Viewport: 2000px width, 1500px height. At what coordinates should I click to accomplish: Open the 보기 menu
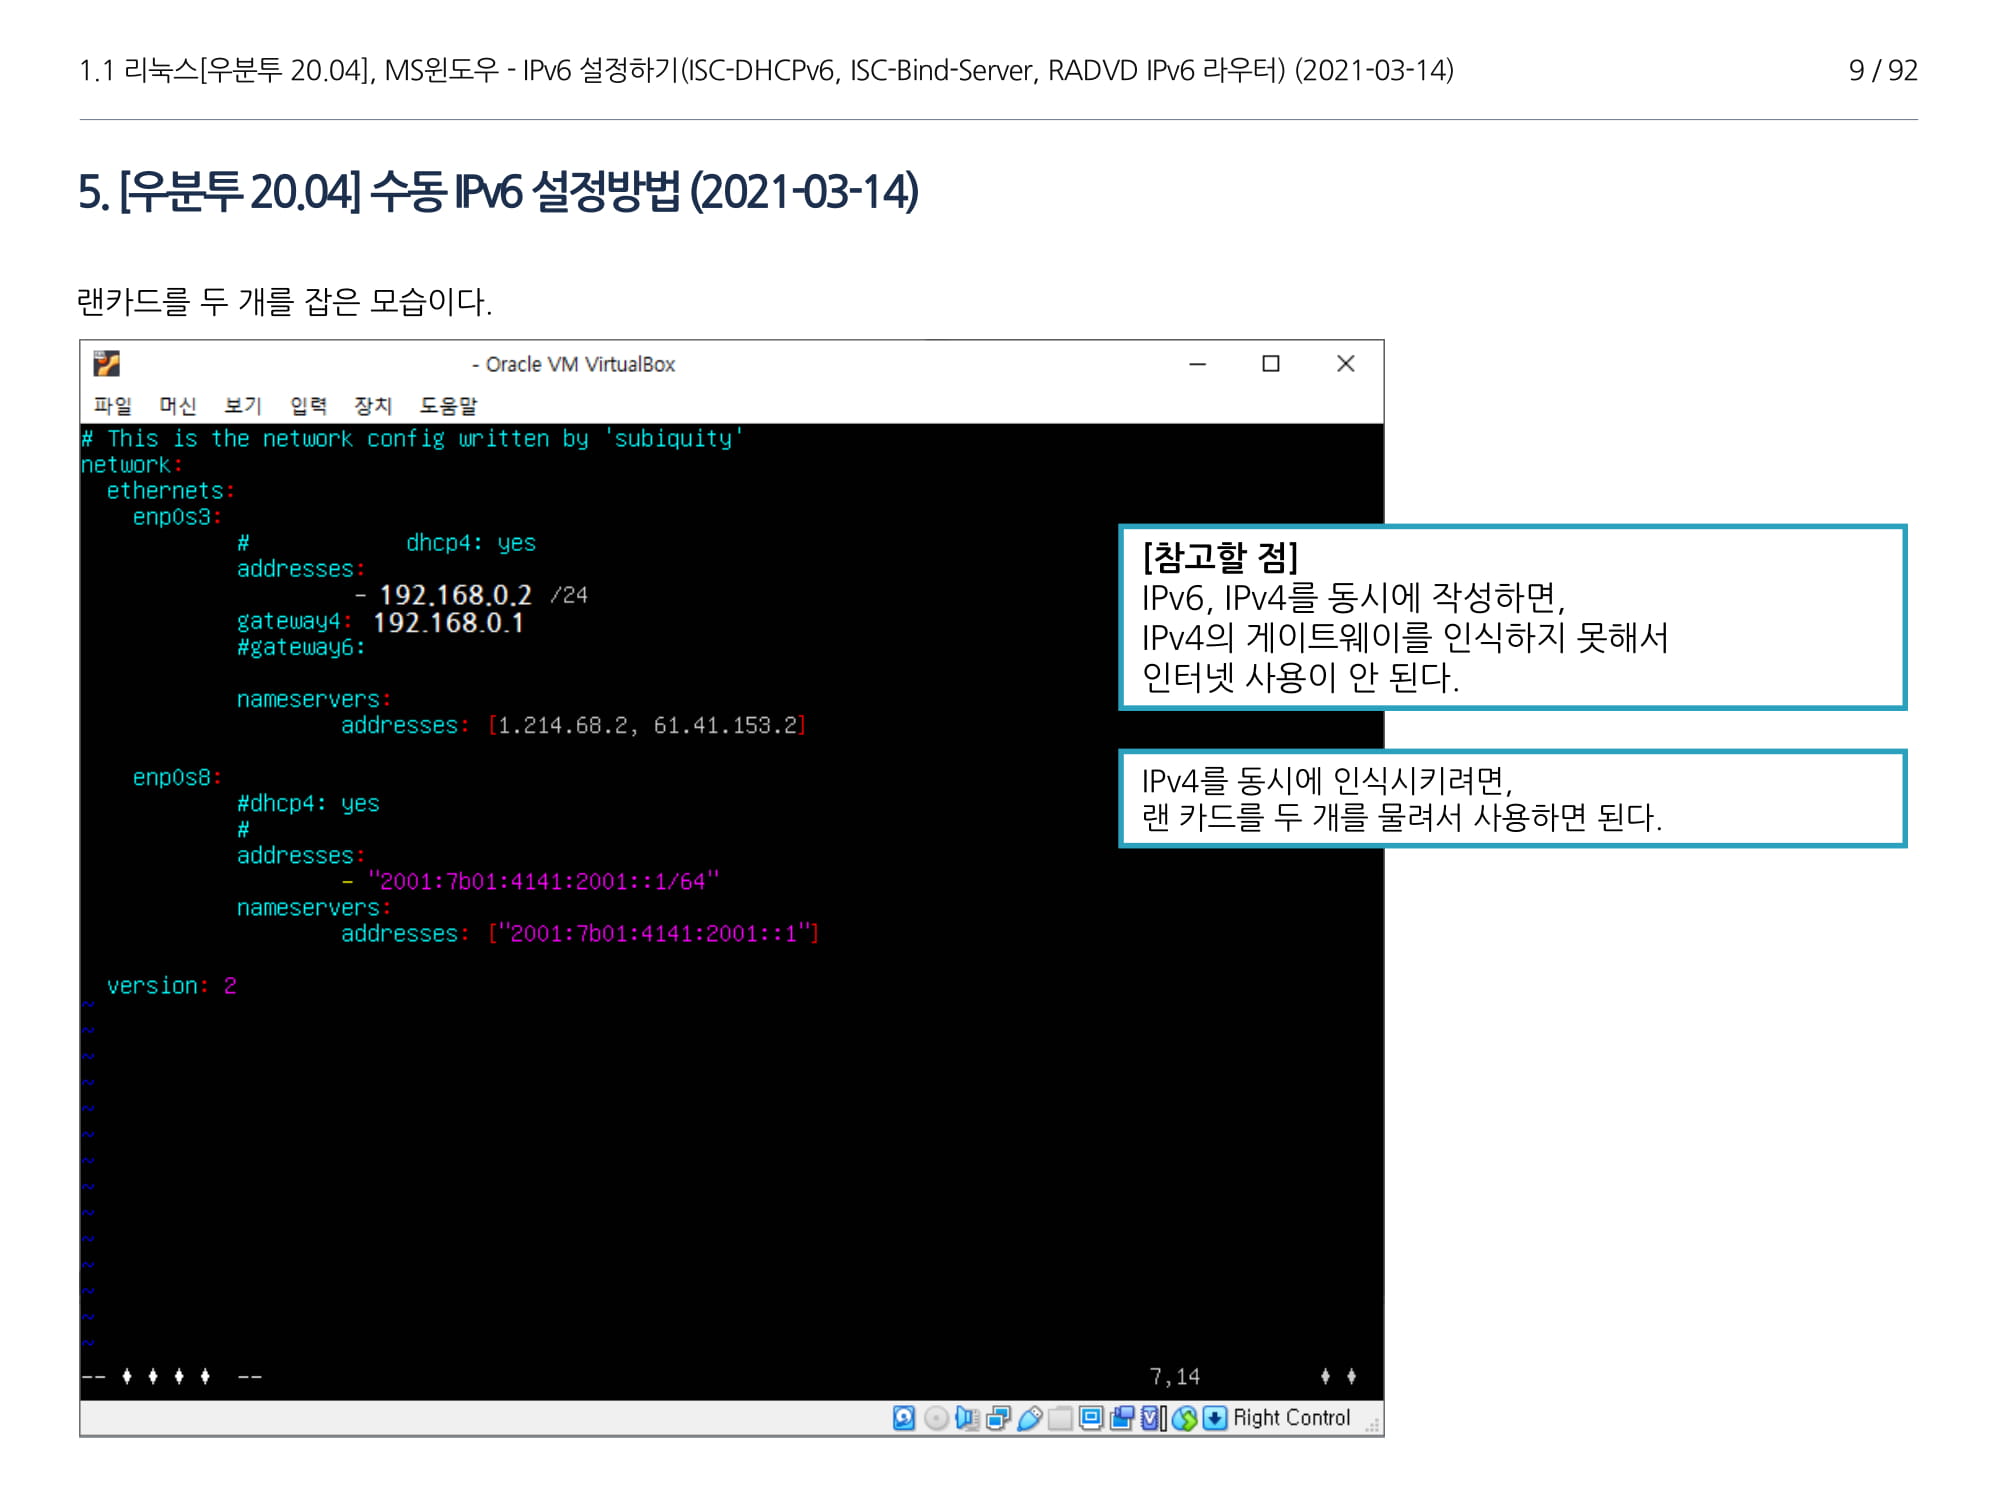(x=242, y=405)
